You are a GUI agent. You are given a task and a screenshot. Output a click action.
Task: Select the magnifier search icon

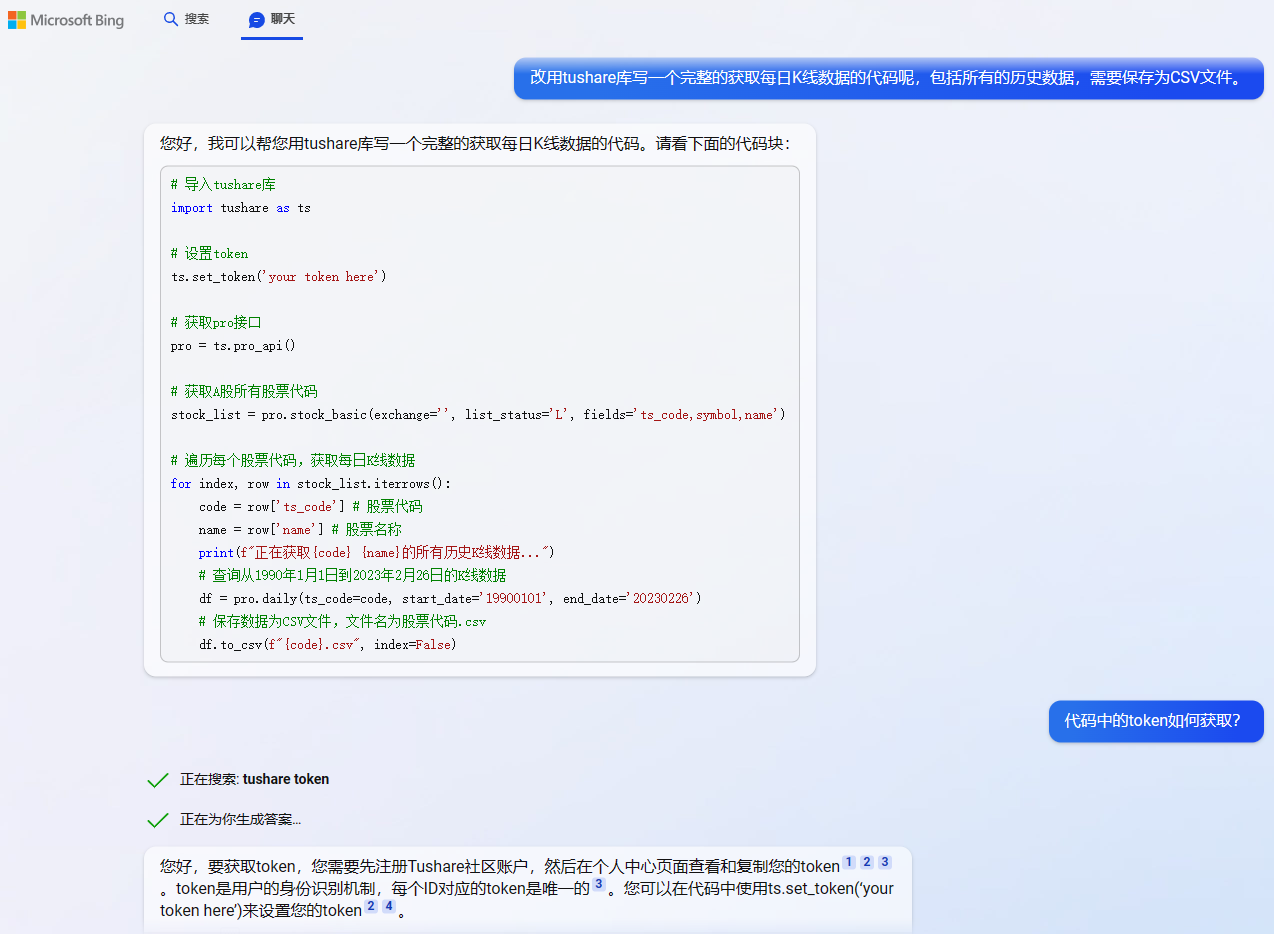pyautogui.click(x=170, y=18)
